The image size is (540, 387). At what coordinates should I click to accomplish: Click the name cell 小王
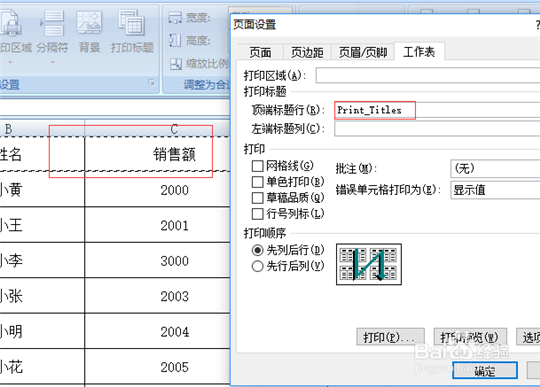pos(42,225)
